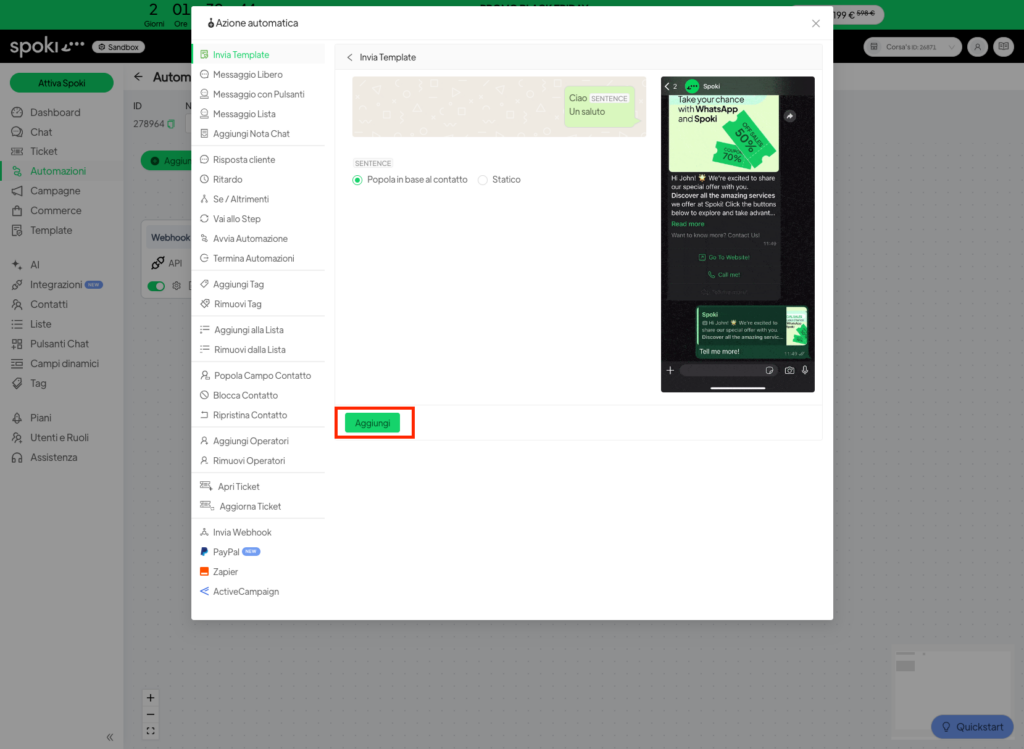The width and height of the screenshot is (1024, 749).
Task: Collapse the left sidebar
Action: tap(109, 737)
